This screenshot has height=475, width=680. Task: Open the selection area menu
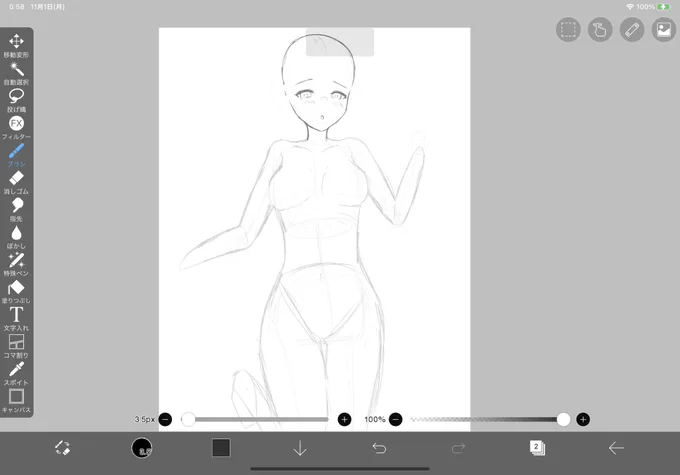click(568, 29)
